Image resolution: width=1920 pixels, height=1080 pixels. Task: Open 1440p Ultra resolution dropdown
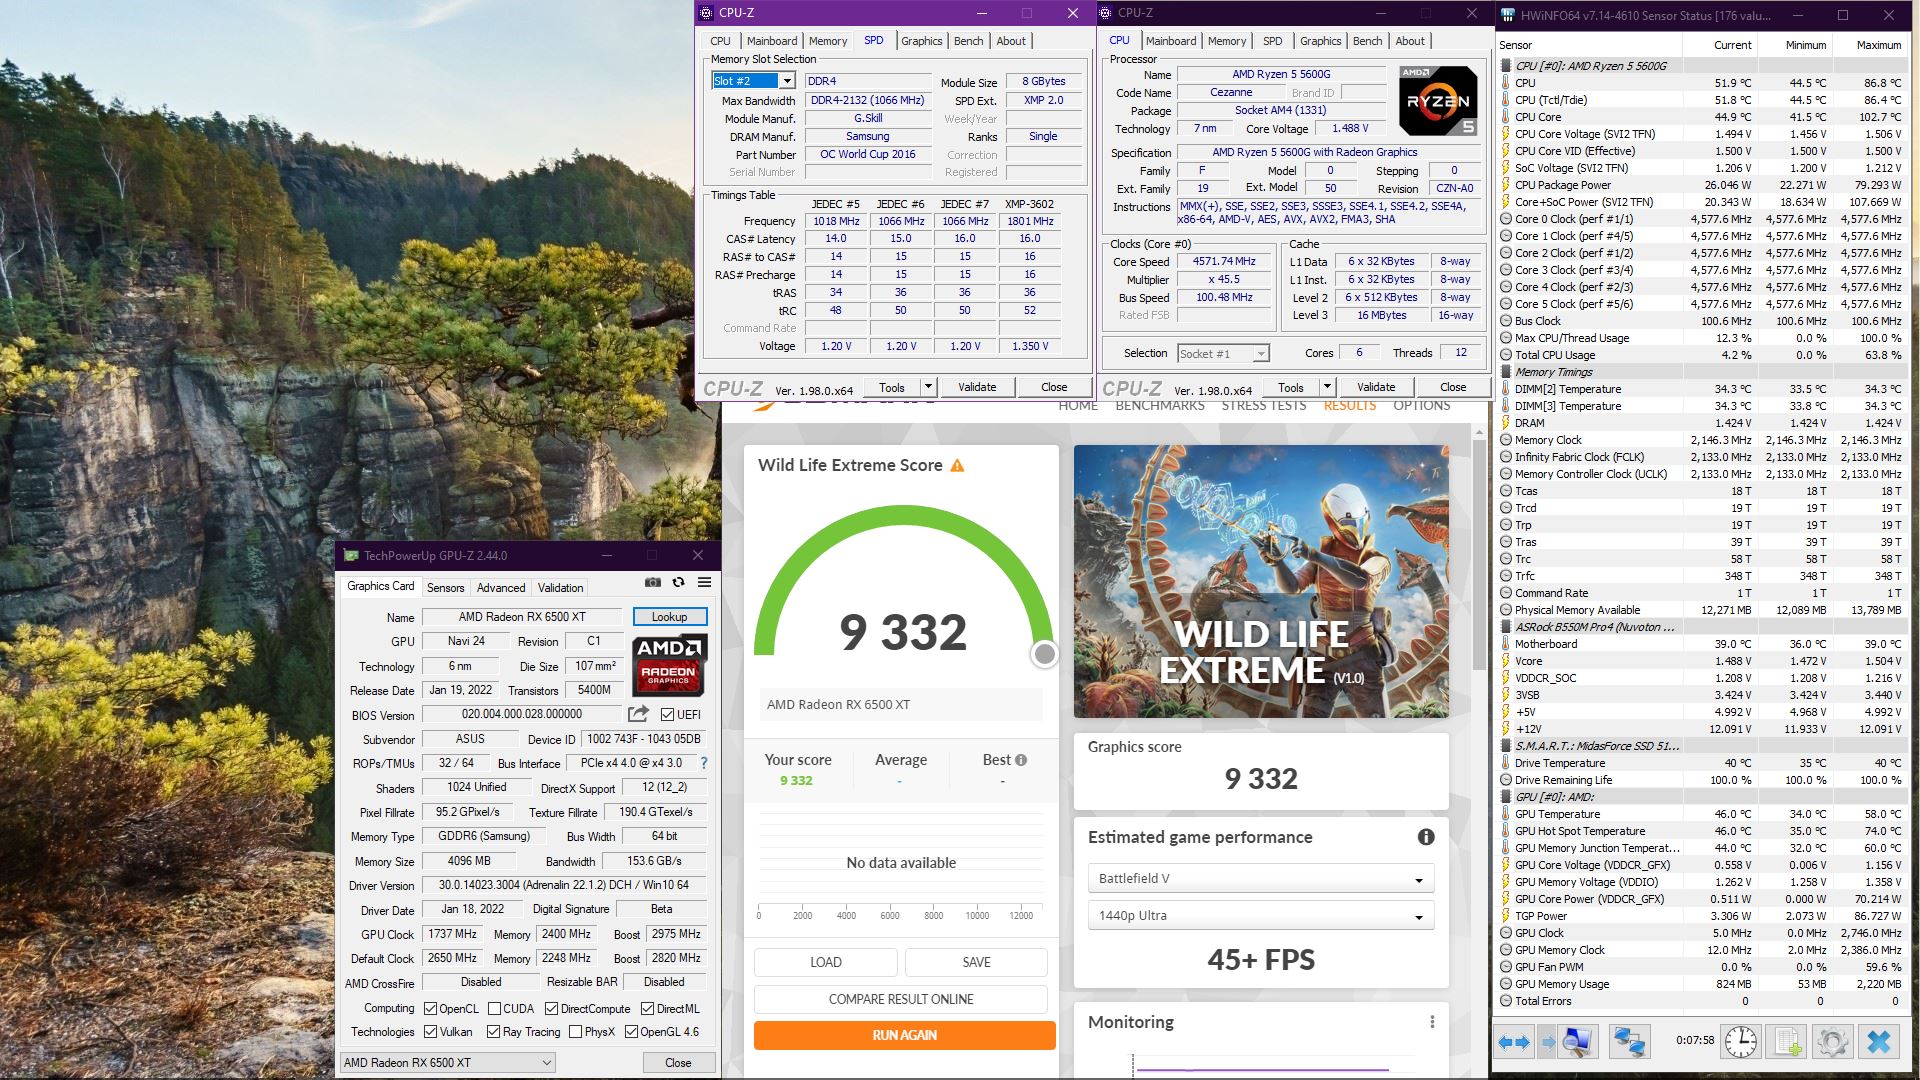pos(1260,915)
